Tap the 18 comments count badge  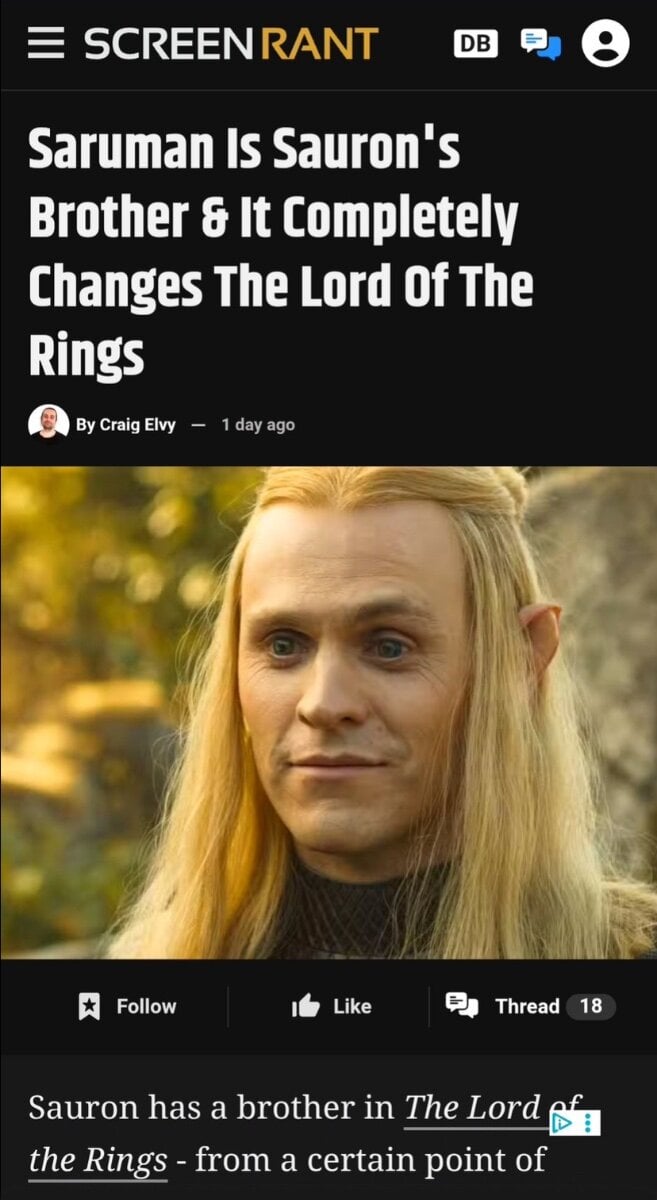point(591,1006)
